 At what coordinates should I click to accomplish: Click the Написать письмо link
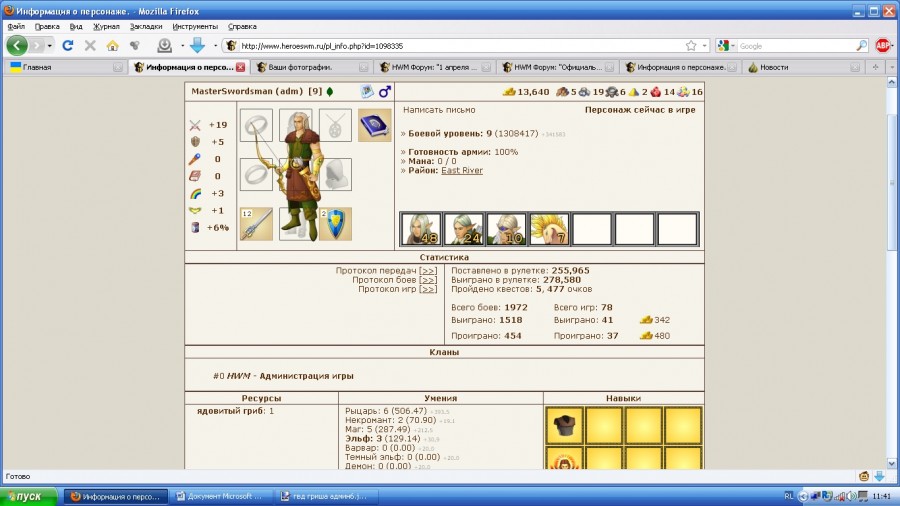pos(439,110)
